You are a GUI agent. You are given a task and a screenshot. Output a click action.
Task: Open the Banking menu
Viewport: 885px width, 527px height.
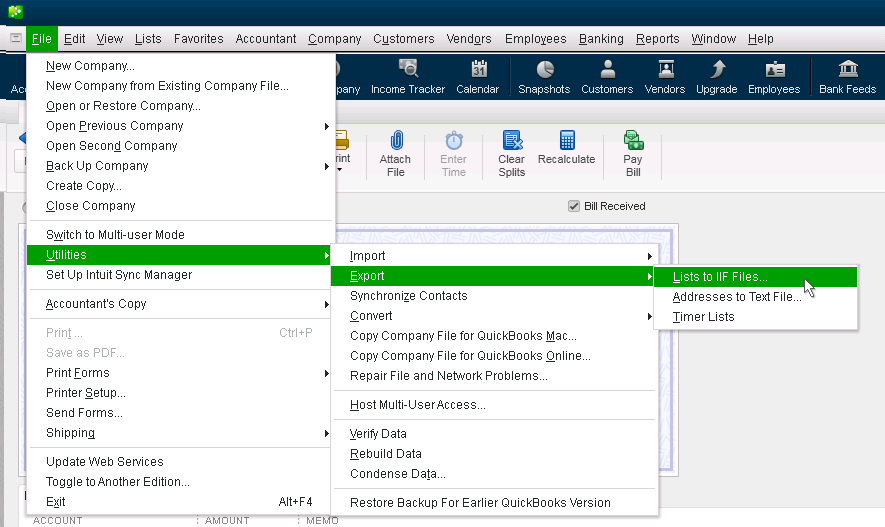click(x=601, y=39)
